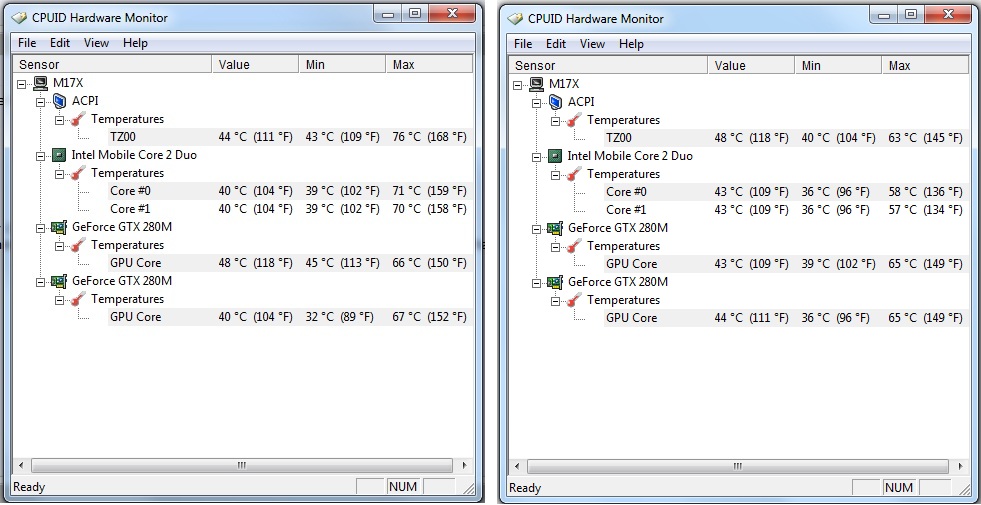Click Min column header in right window
Image resolution: width=981 pixels, height=505 pixels.
click(838, 66)
